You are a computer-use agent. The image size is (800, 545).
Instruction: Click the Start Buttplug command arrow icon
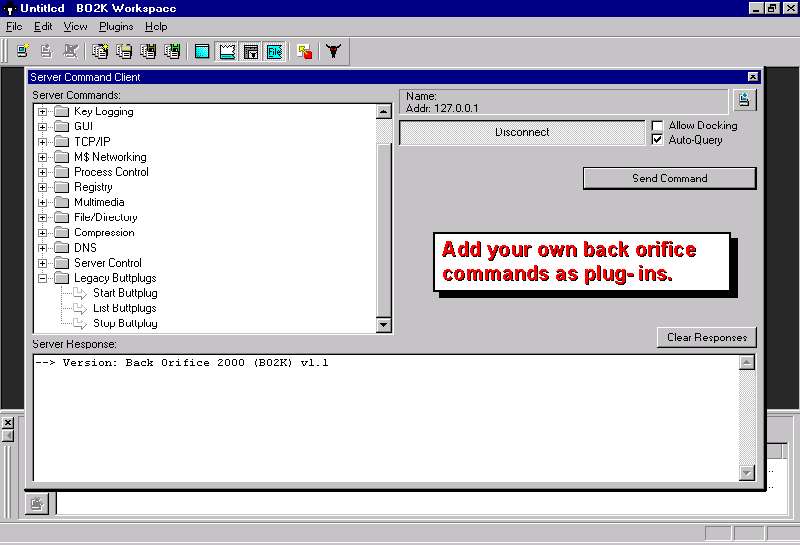pyautogui.click(x=80, y=293)
